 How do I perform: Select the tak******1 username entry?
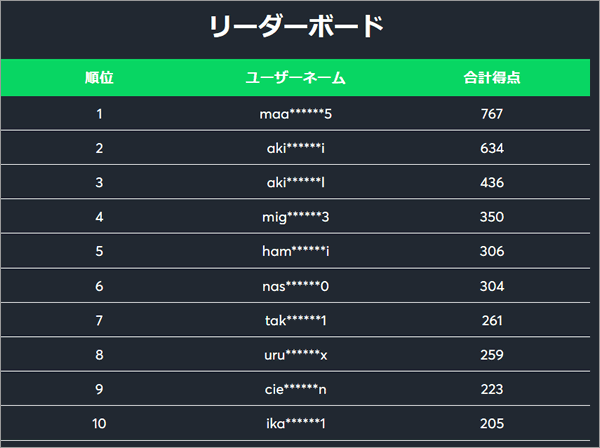click(295, 321)
